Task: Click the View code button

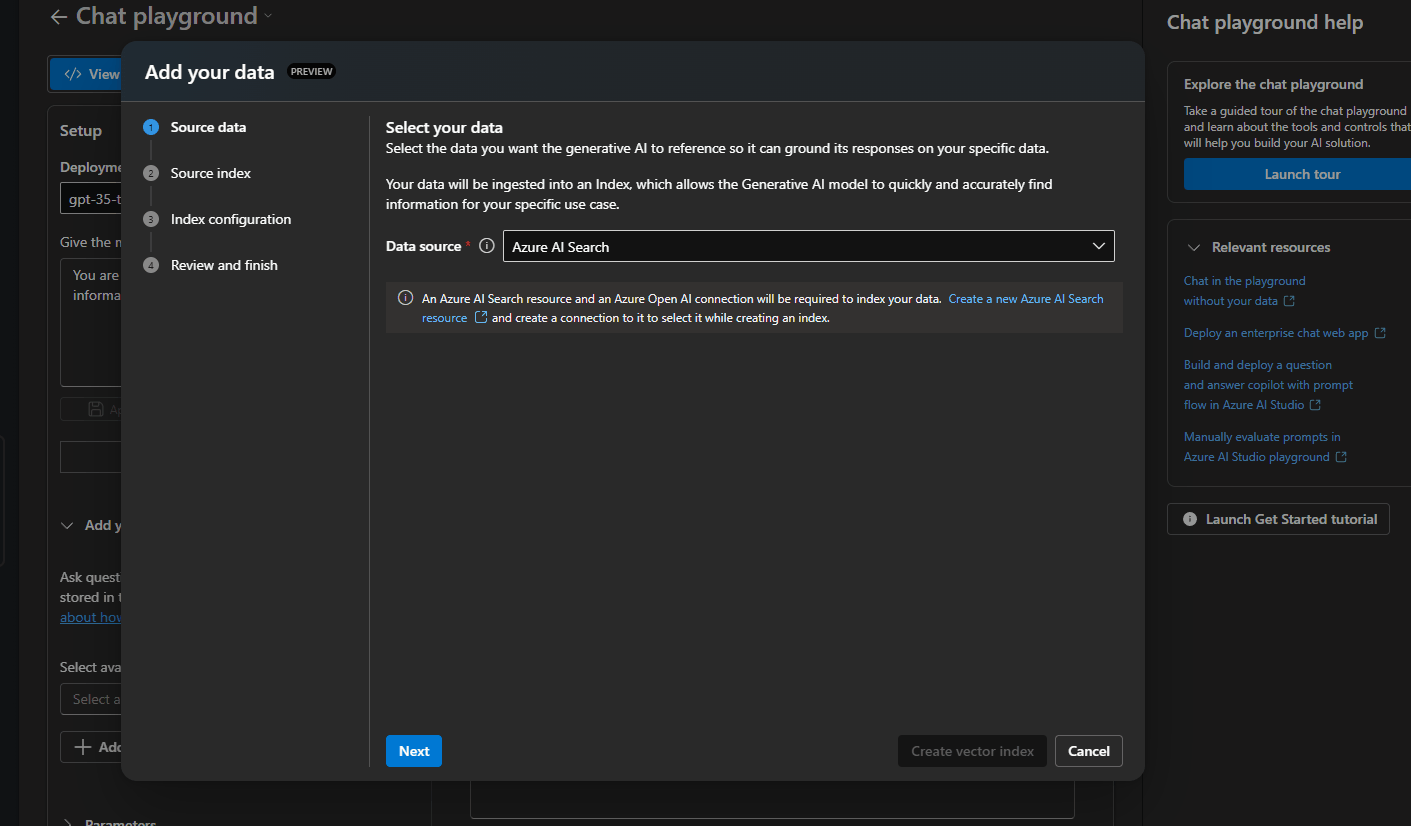Action: [86, 74]
